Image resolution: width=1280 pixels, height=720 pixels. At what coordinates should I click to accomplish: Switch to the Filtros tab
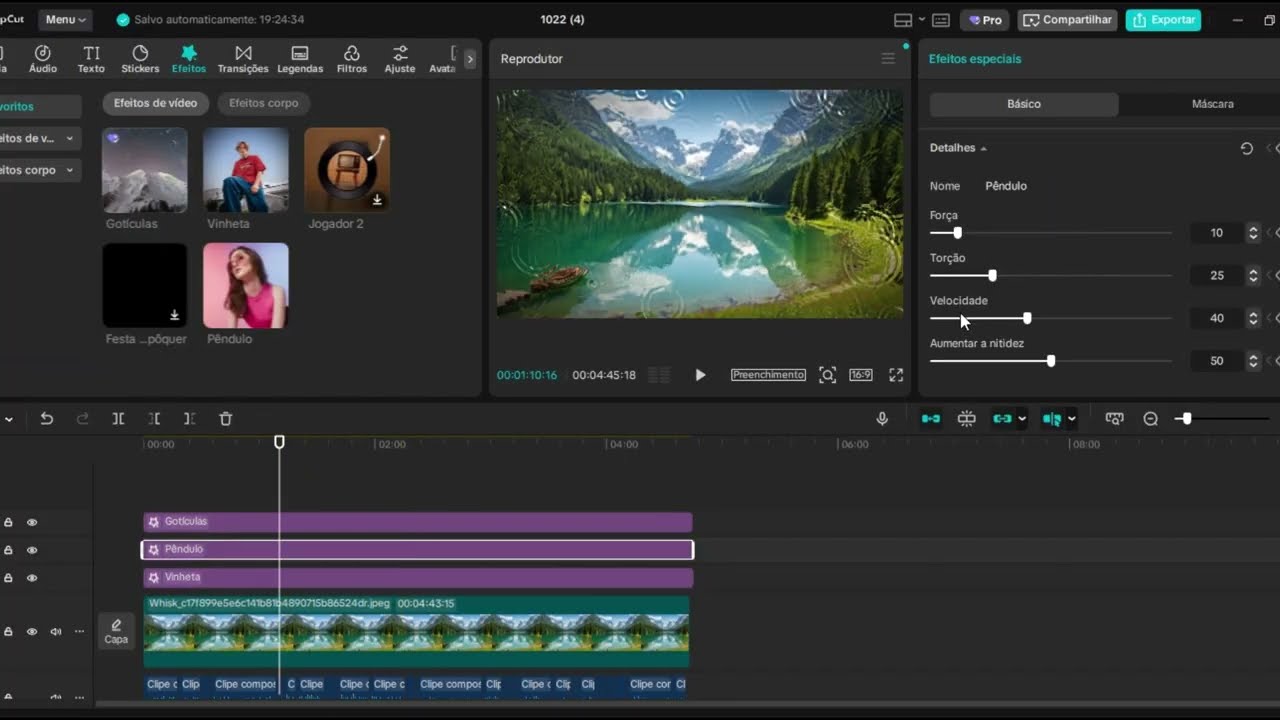[352, 59]
